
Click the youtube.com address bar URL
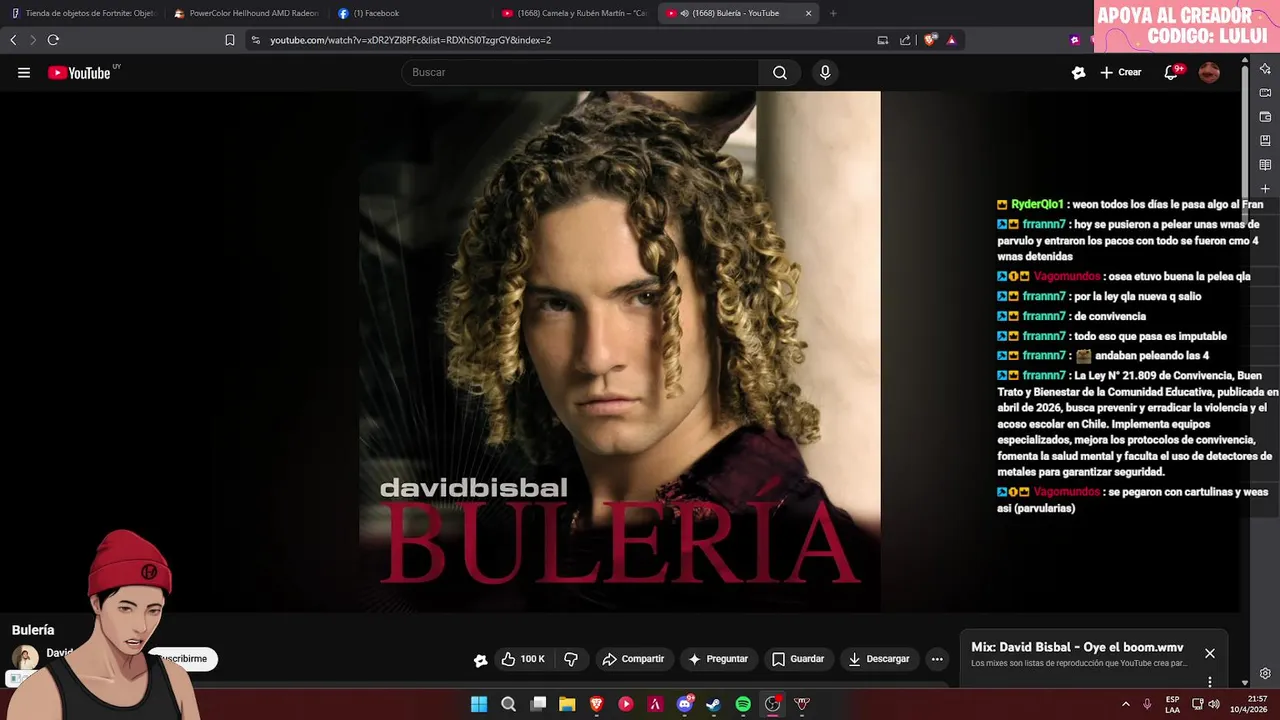pos(410,40)
